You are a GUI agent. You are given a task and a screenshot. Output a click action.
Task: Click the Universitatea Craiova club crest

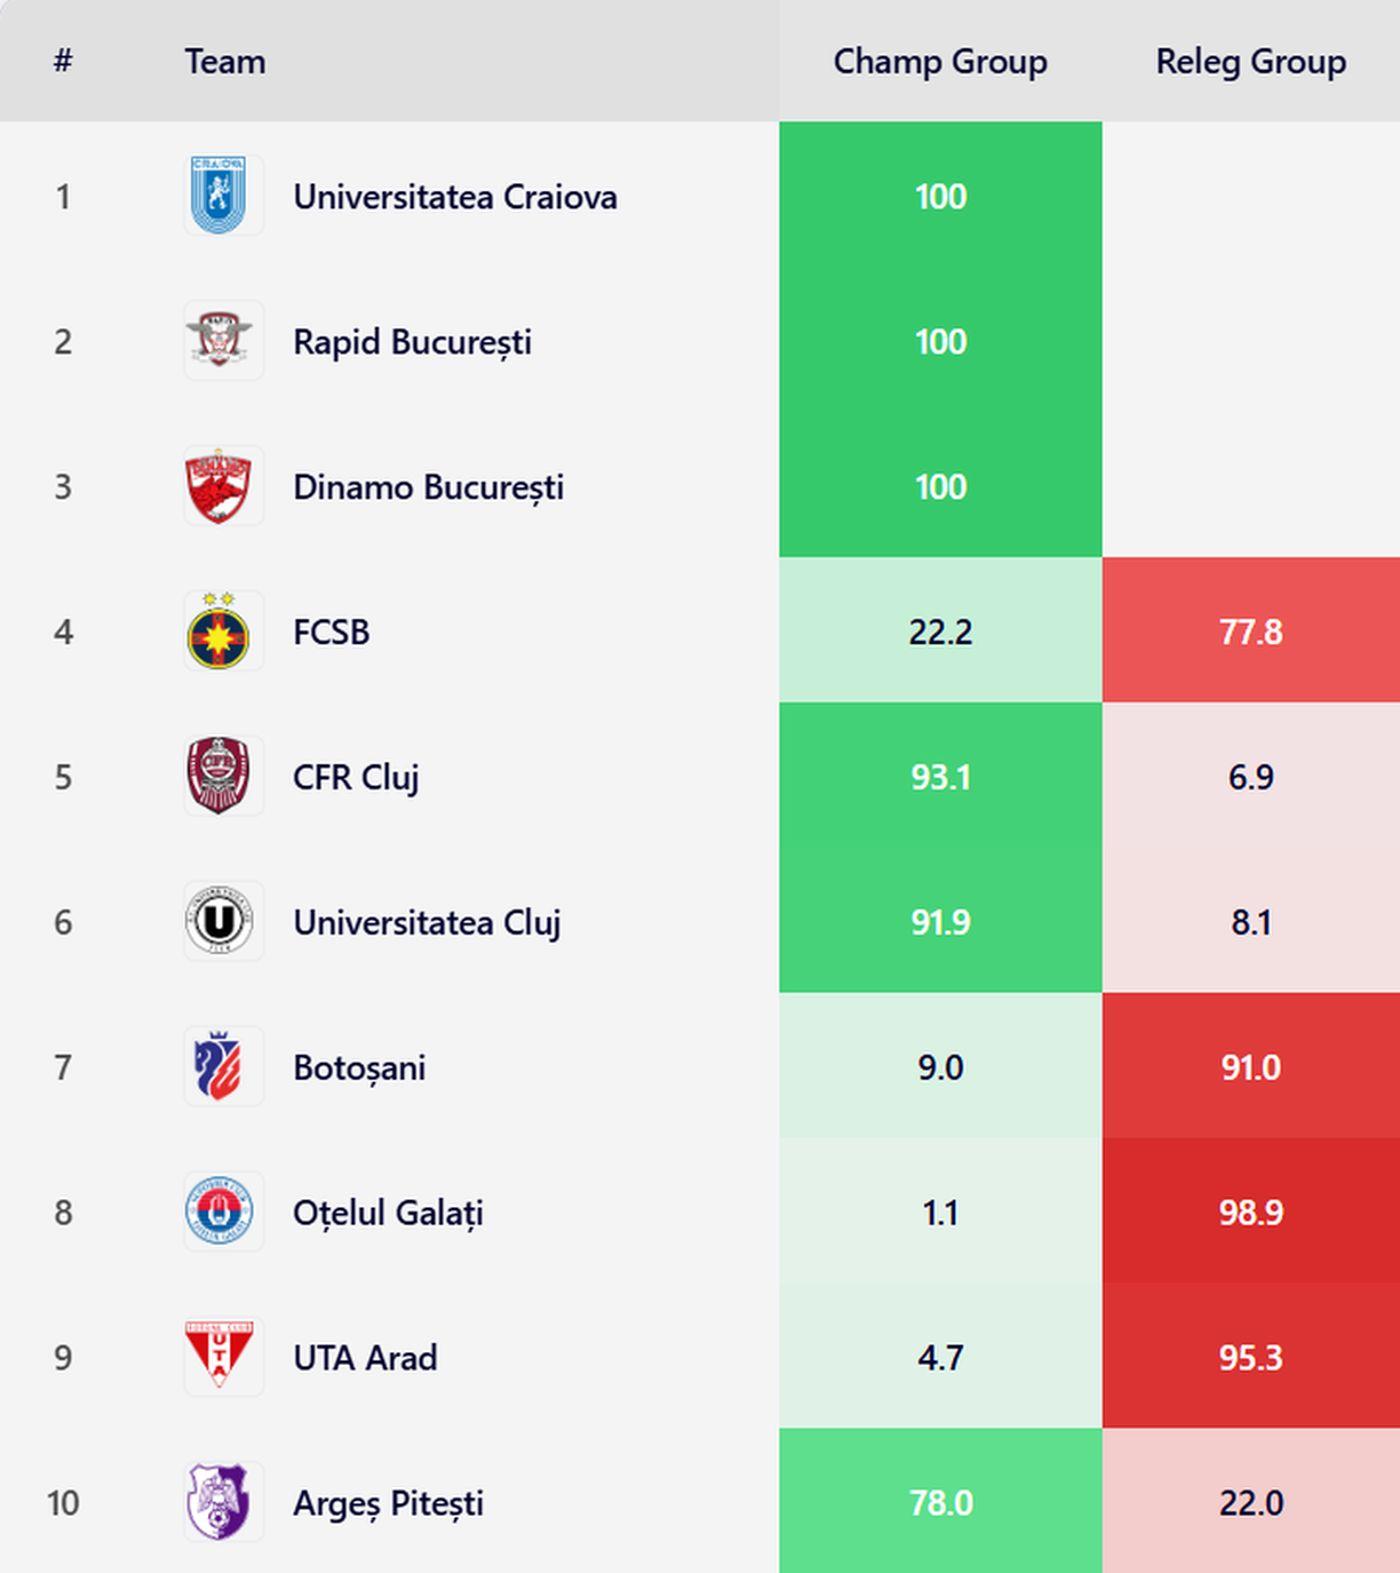pyautogui.click(x=219, y=196)
